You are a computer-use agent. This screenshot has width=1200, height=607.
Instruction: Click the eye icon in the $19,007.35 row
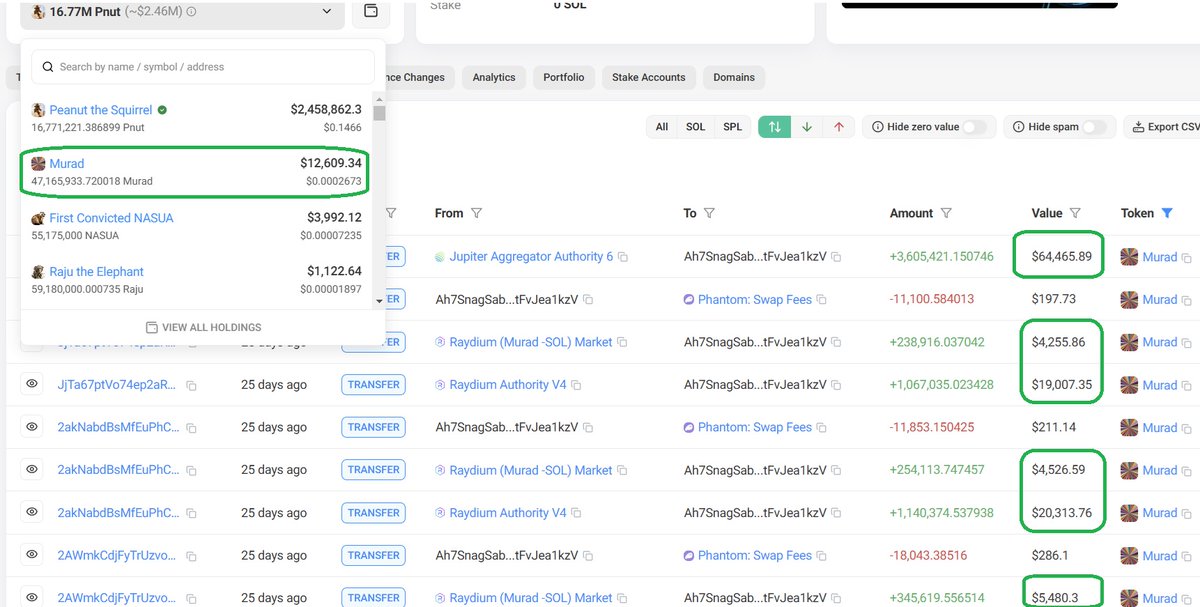pyautogui.click(x=32, y=384)
